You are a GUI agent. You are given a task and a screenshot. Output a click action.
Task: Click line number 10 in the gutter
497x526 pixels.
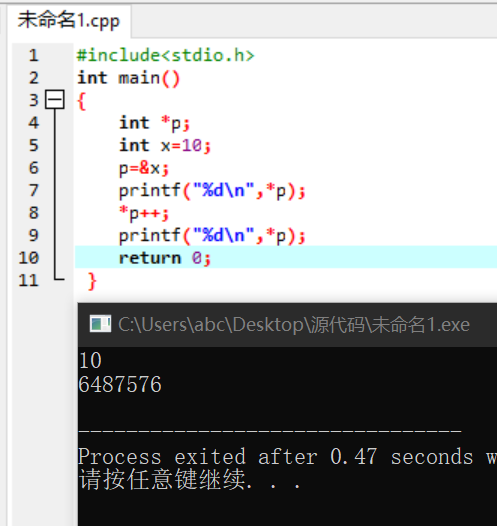click(x=29, y=258)
